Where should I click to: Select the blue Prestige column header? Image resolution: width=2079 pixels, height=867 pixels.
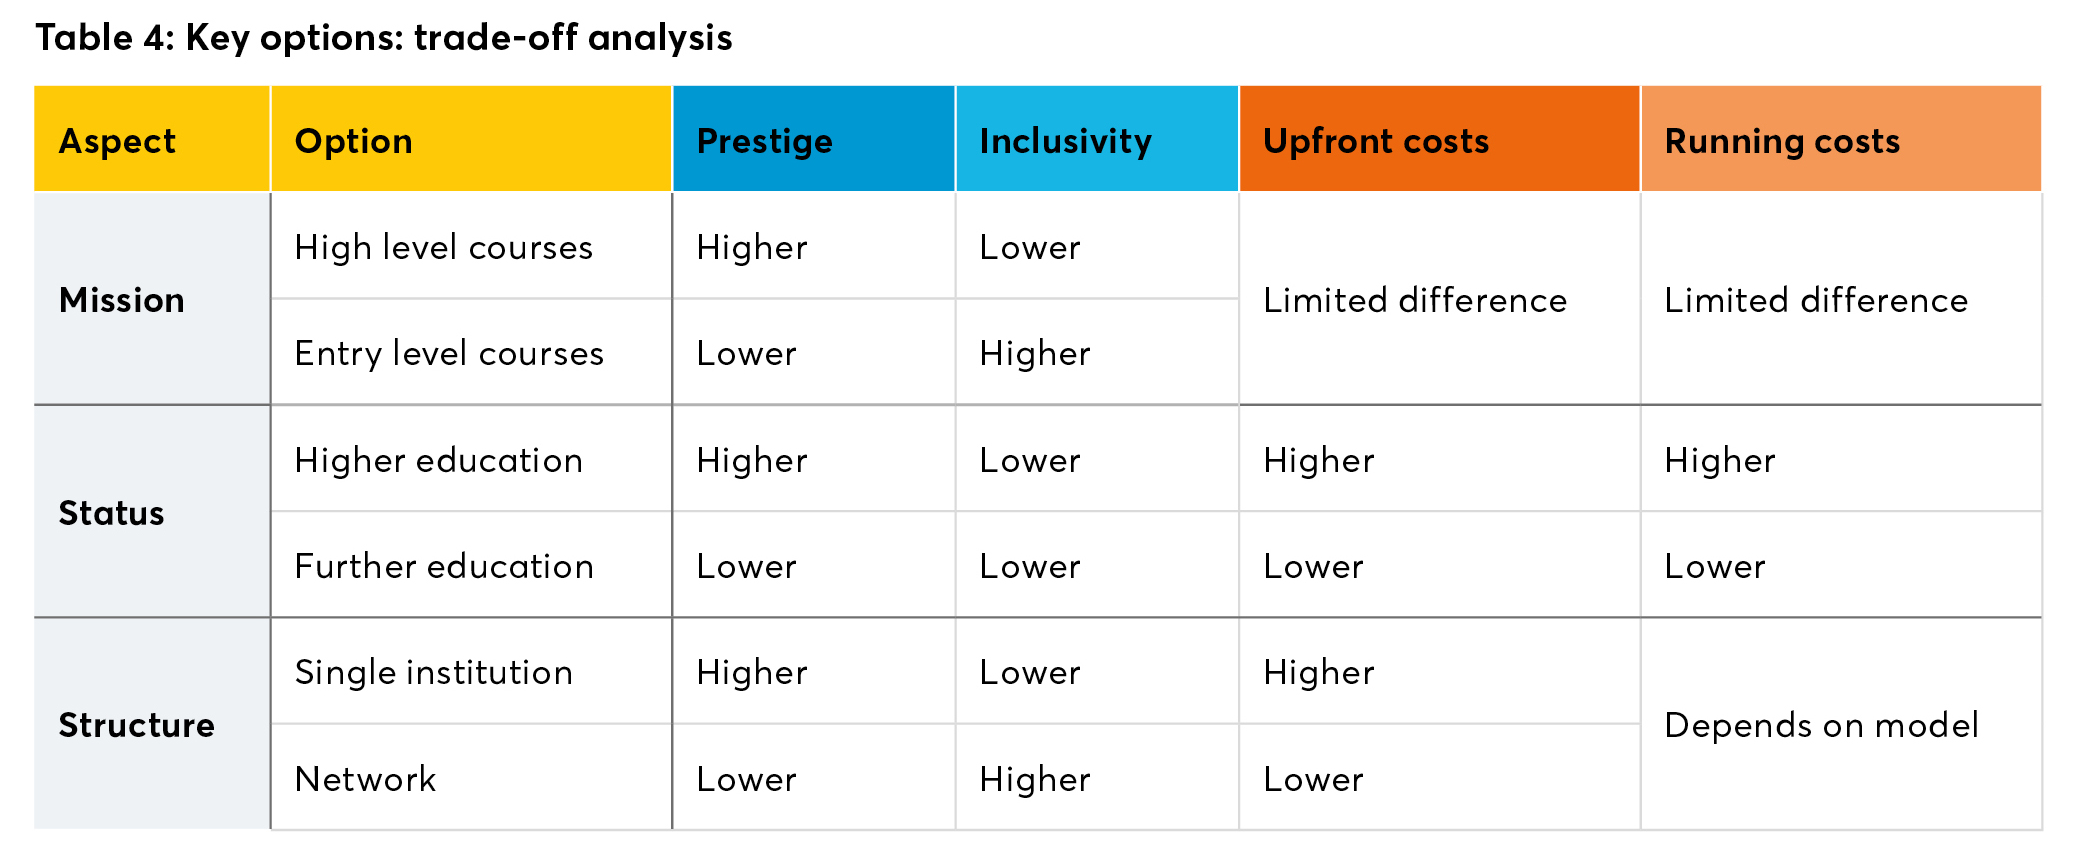(764, 141)
